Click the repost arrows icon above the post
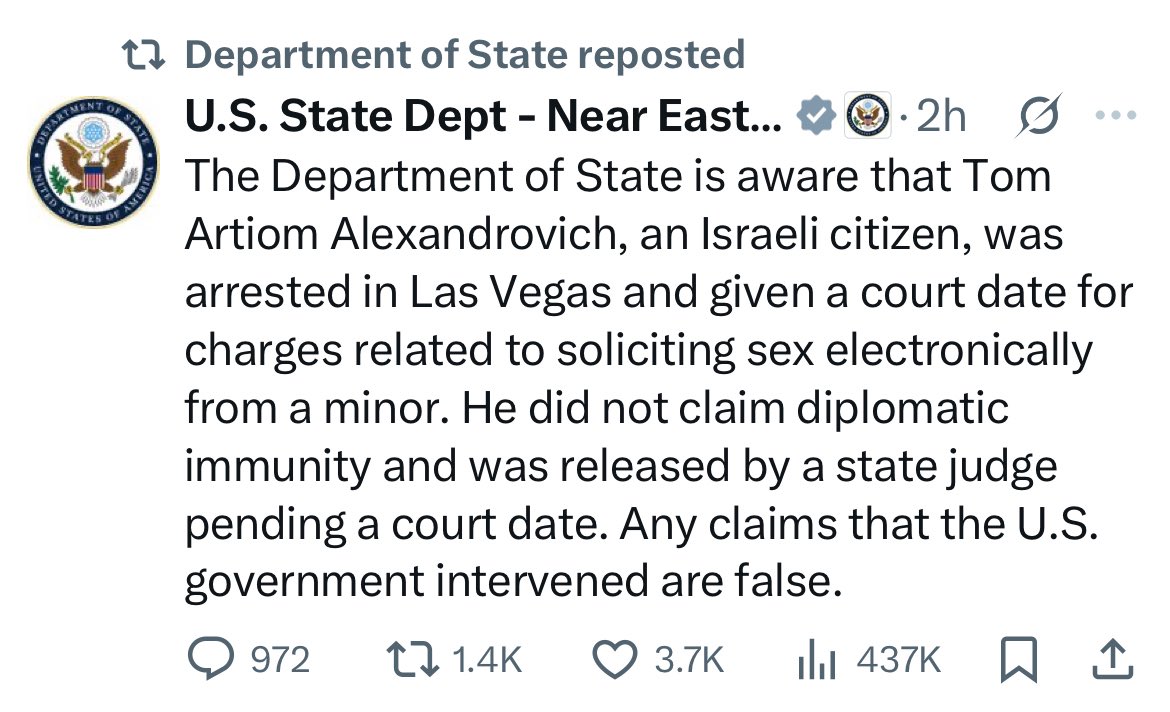This screenshot has width=1170, height=712. pos(146,54)
